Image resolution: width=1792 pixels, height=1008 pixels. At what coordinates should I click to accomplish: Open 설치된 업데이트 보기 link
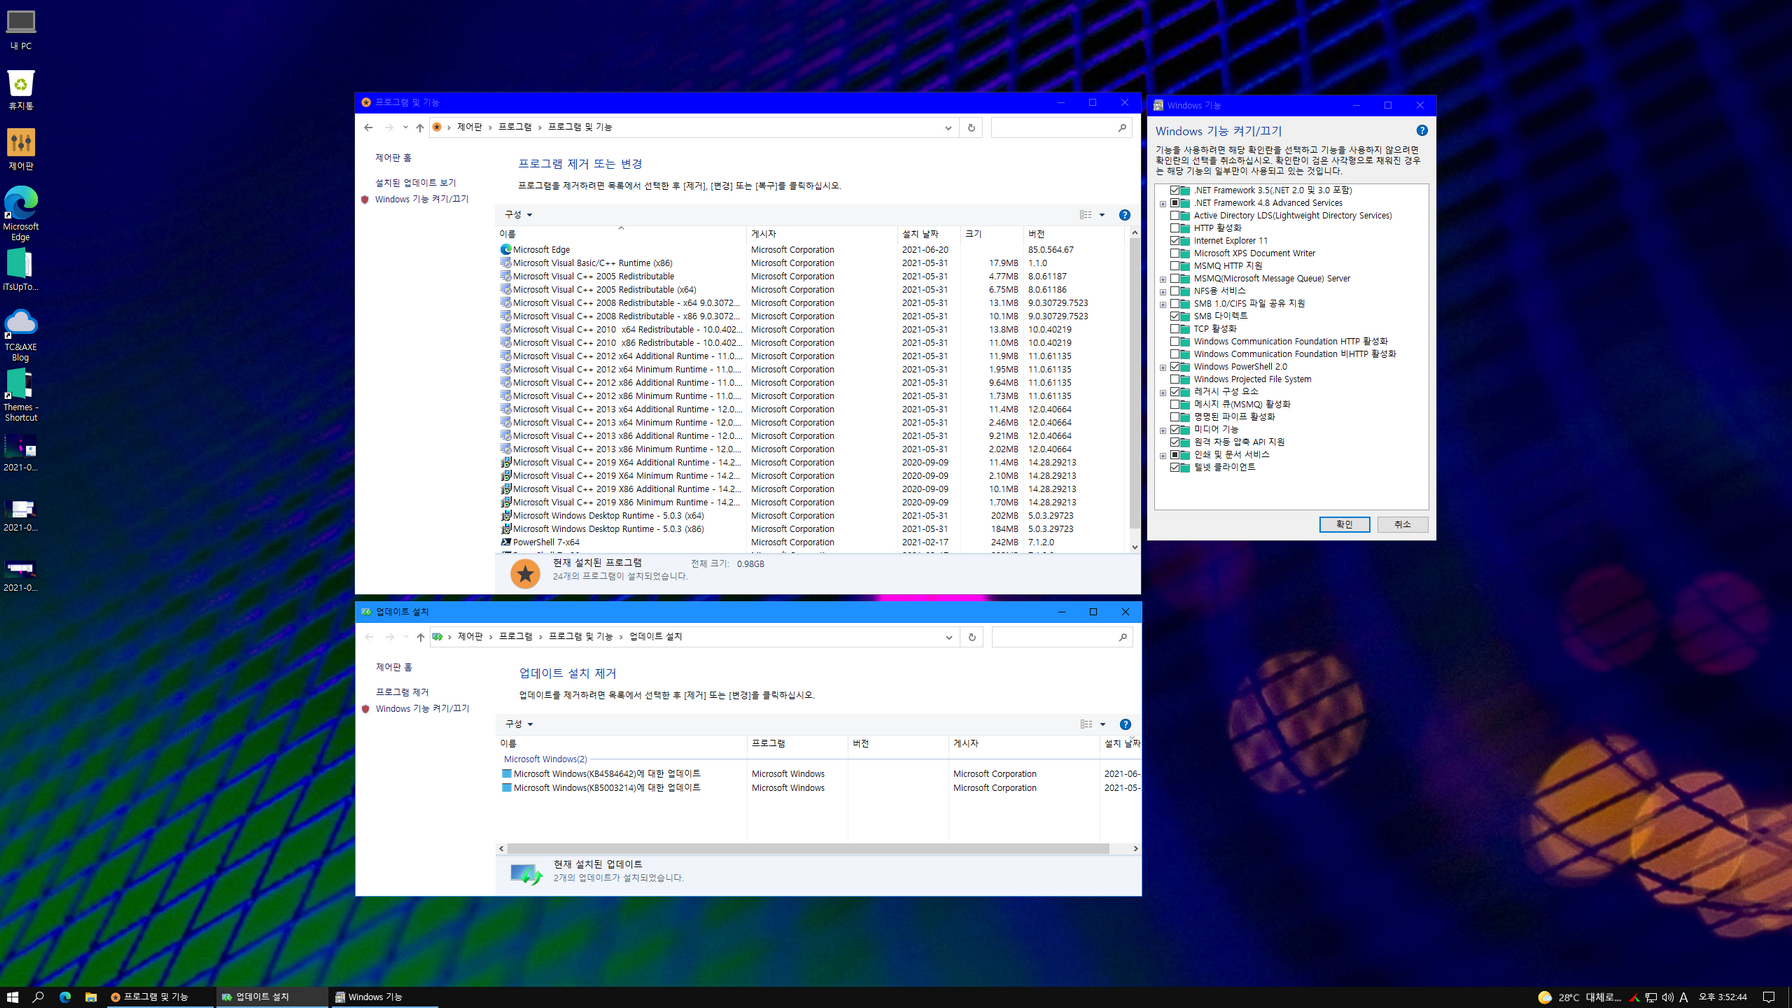click(x=415, y=183)
